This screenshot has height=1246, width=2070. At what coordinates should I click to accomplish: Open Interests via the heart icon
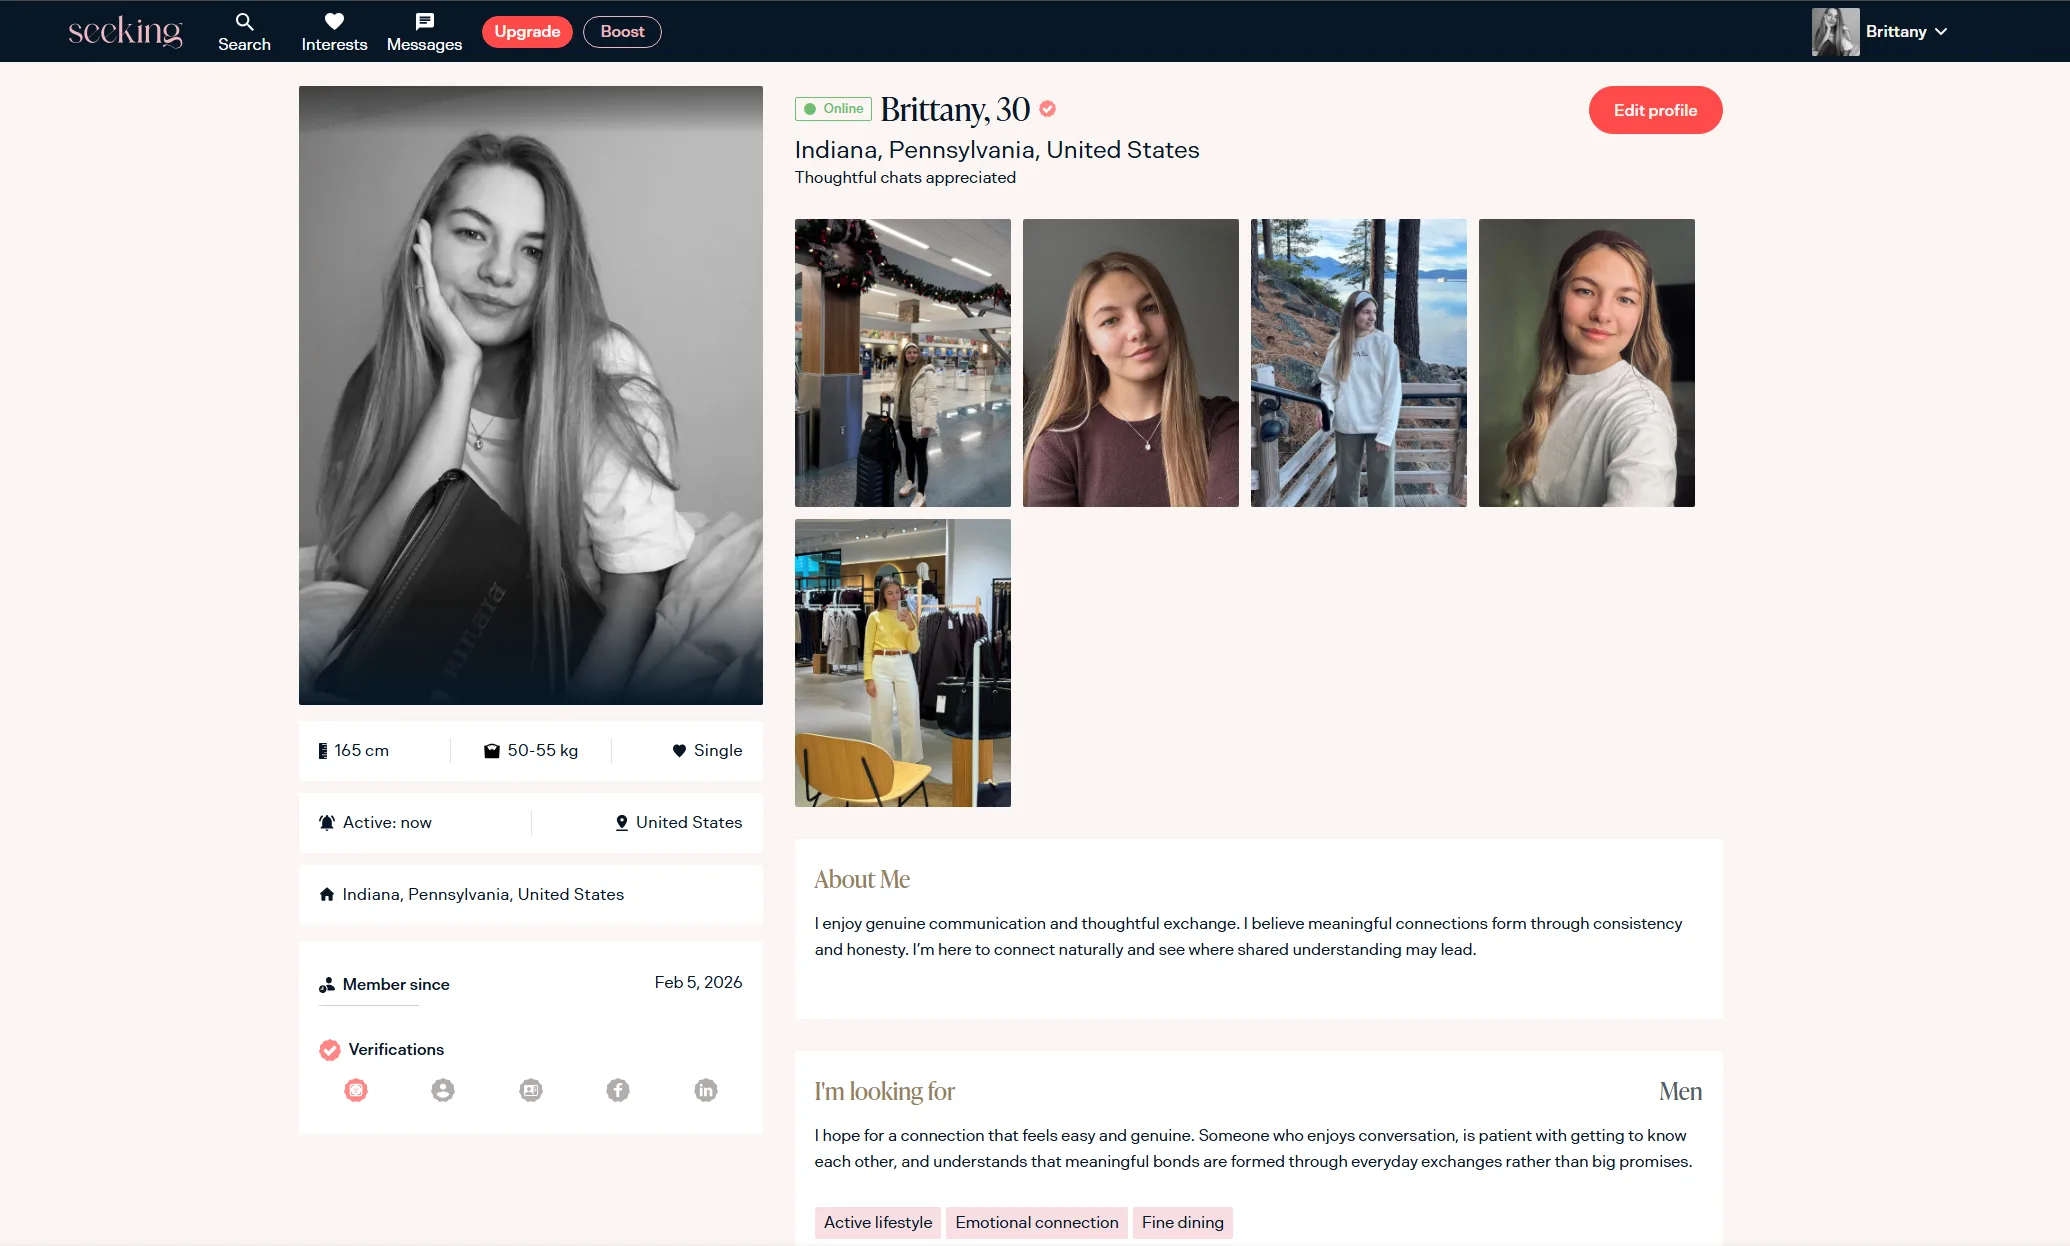point(334,22)
